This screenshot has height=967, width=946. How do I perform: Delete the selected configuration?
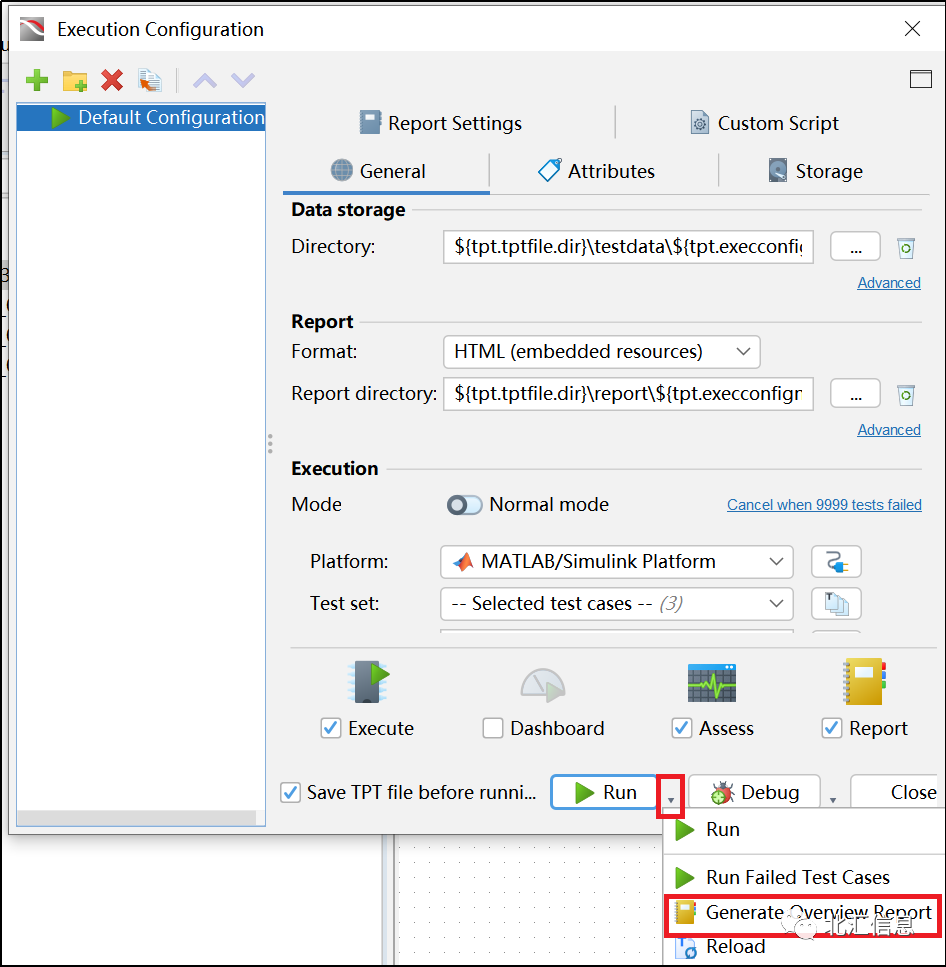click(112, 80)
